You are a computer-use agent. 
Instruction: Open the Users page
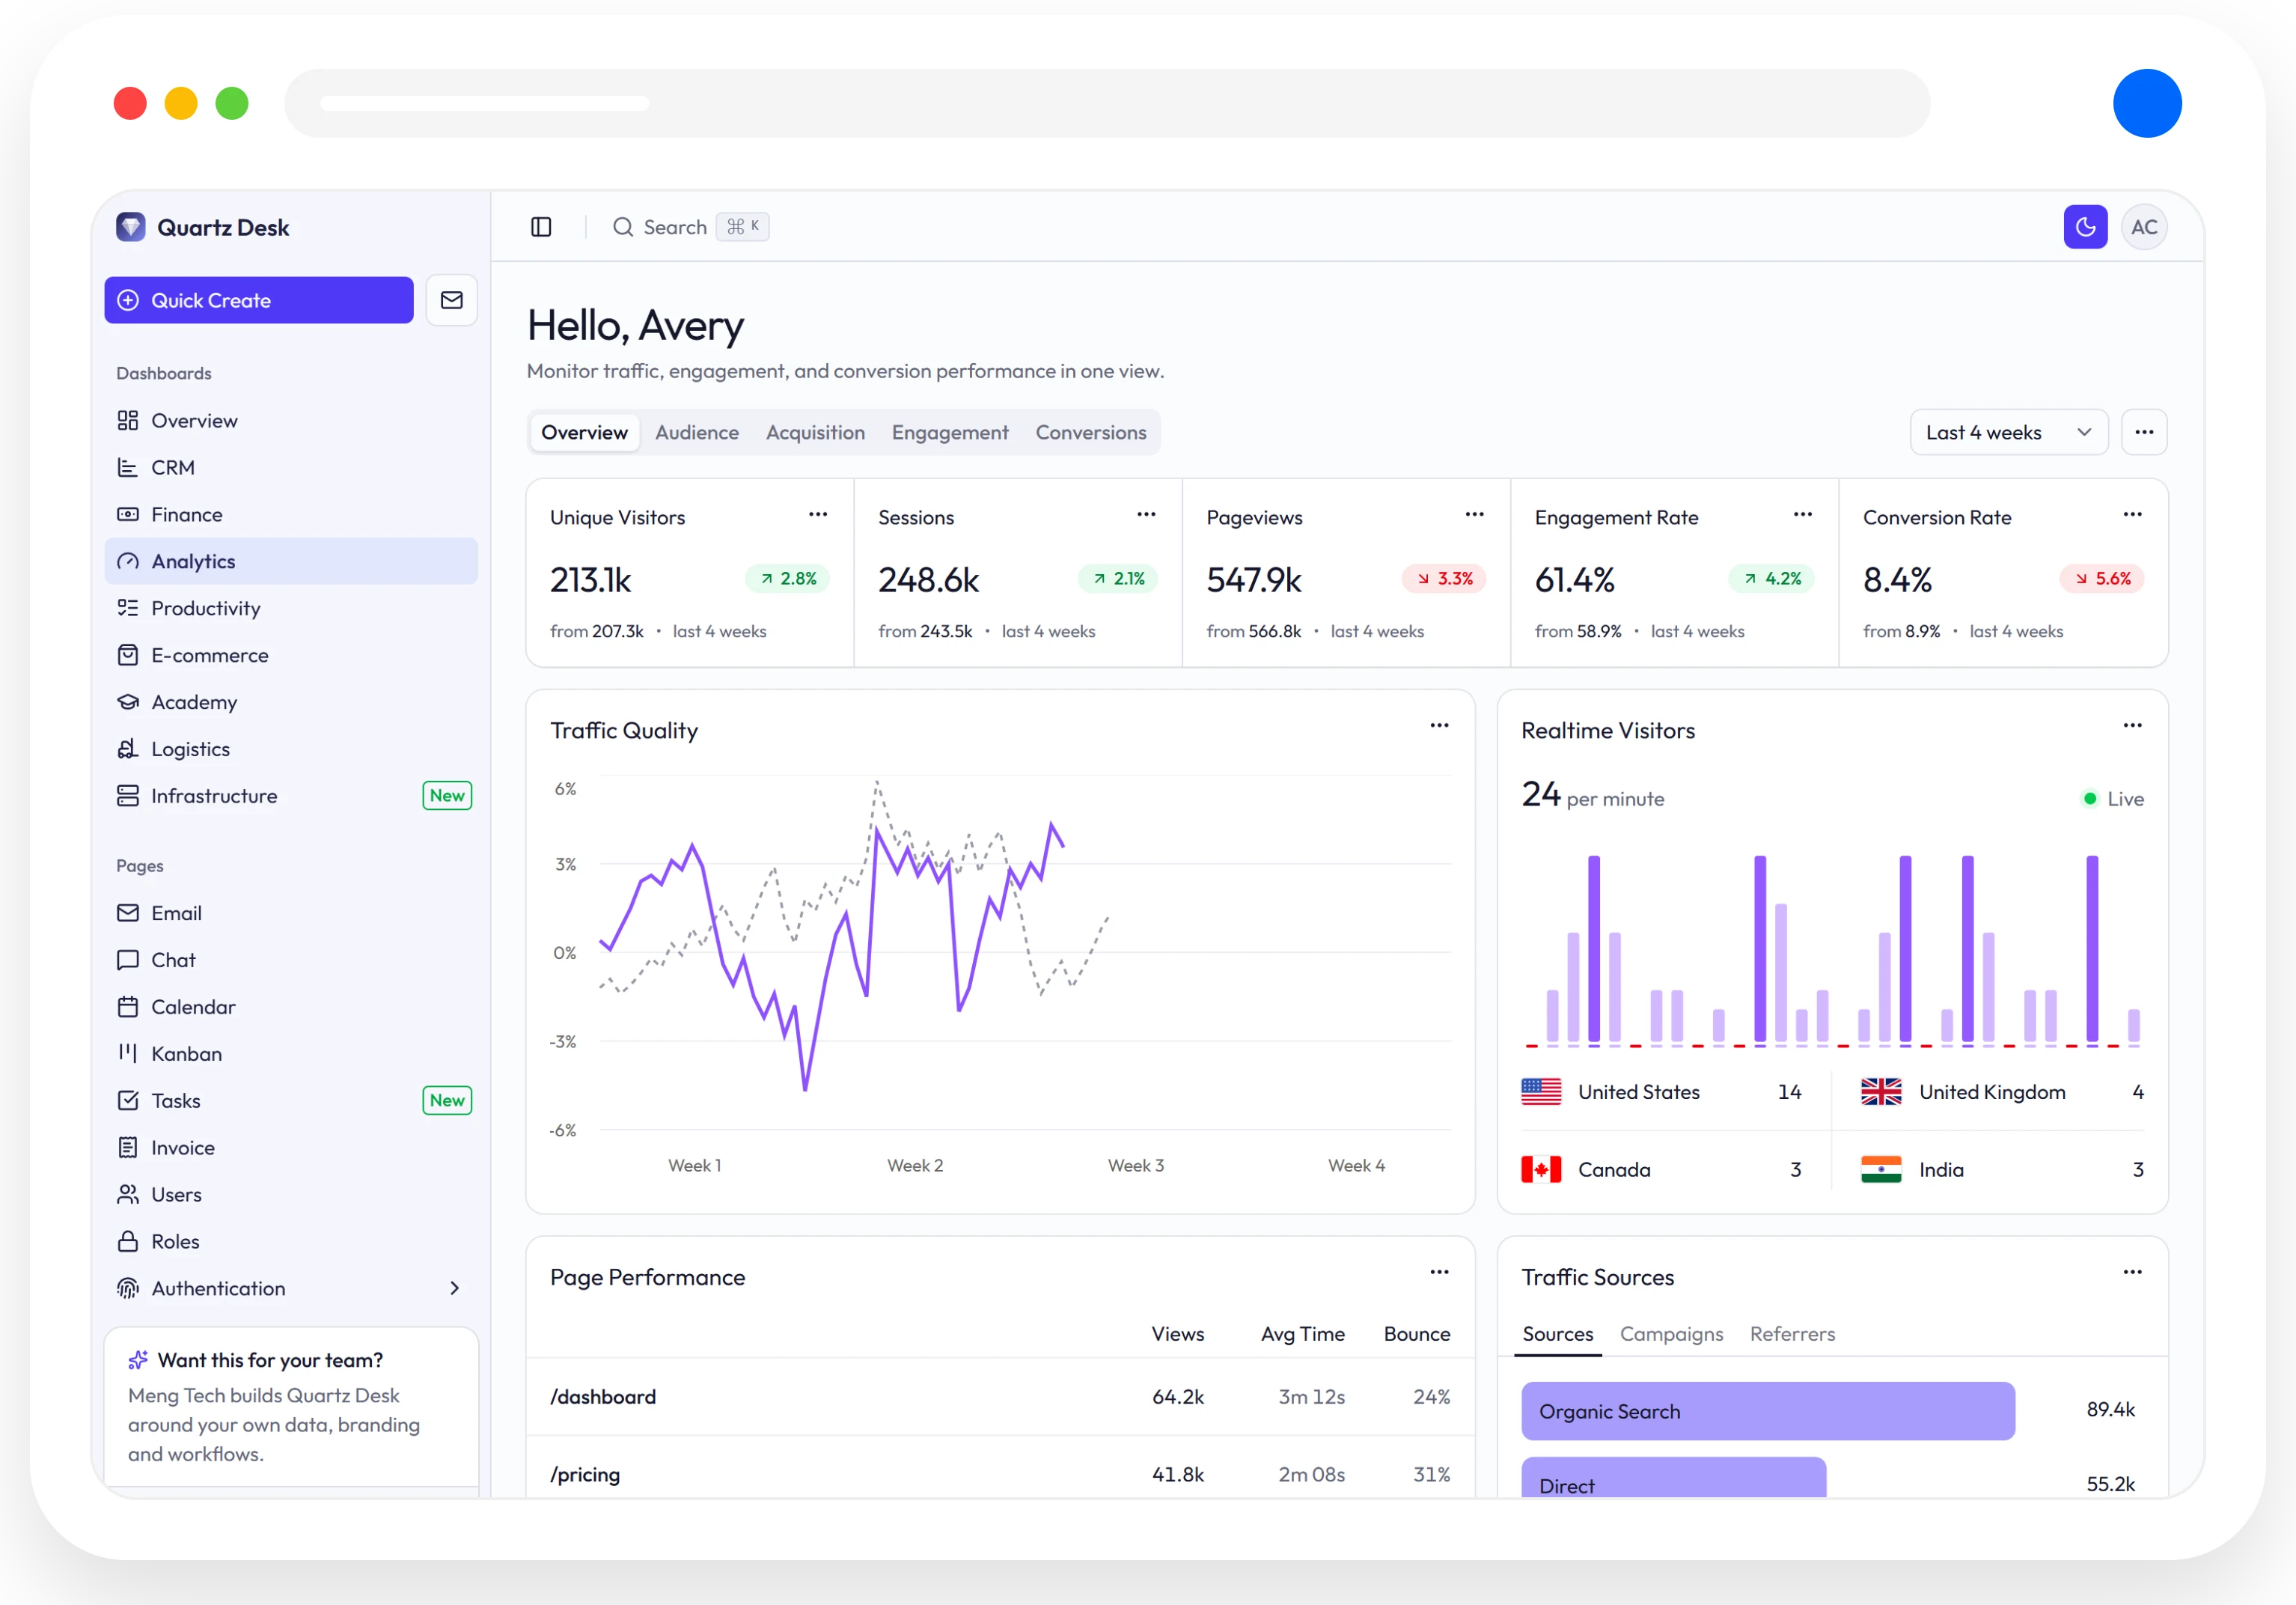point(291,1195)
